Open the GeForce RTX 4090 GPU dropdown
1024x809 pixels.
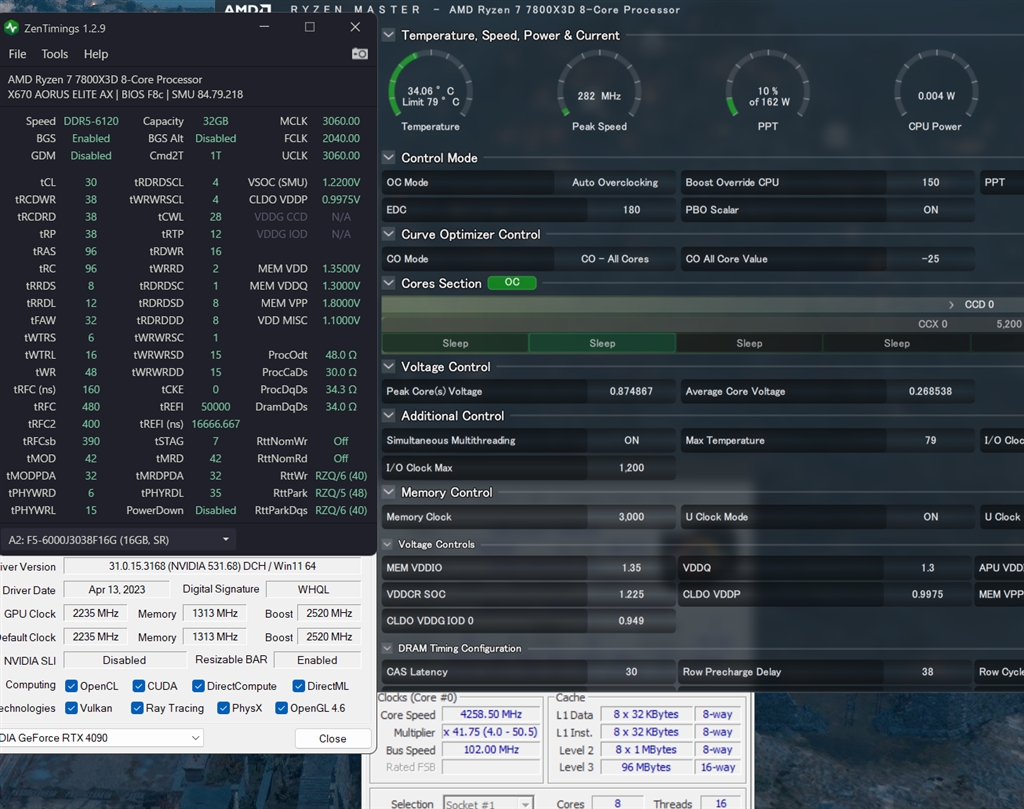click(x=100, y=738)
